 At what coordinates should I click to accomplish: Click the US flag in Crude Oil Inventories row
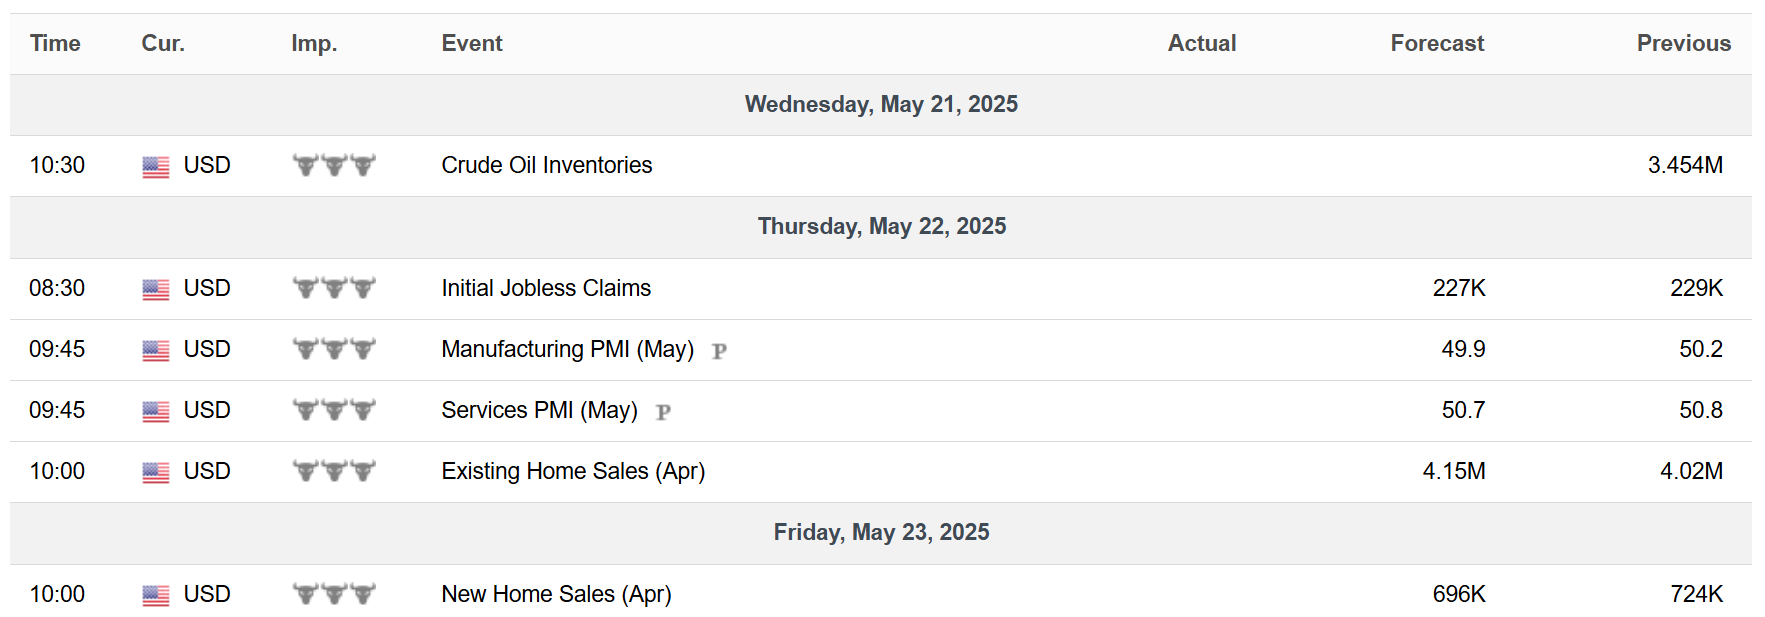(156, 167)
